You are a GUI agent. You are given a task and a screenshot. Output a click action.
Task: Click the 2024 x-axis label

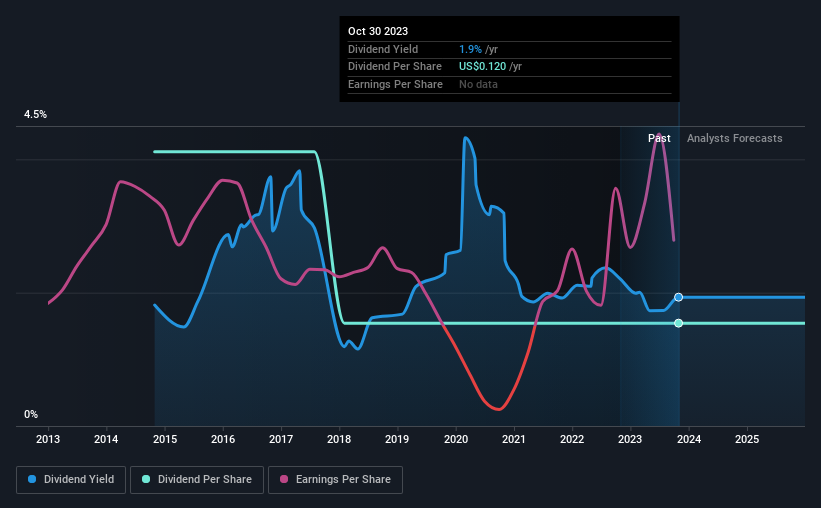pos(689,439)
